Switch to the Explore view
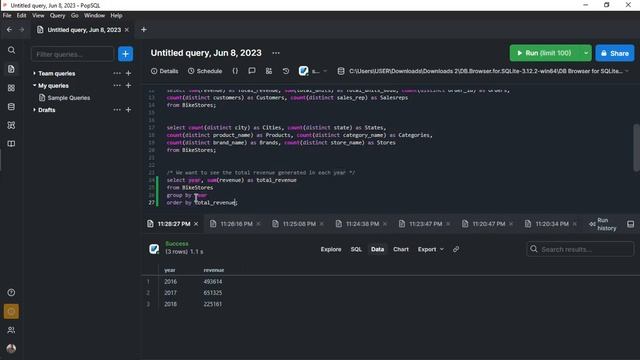The width and height of the screenshot is (640, 360). (331, 249)
